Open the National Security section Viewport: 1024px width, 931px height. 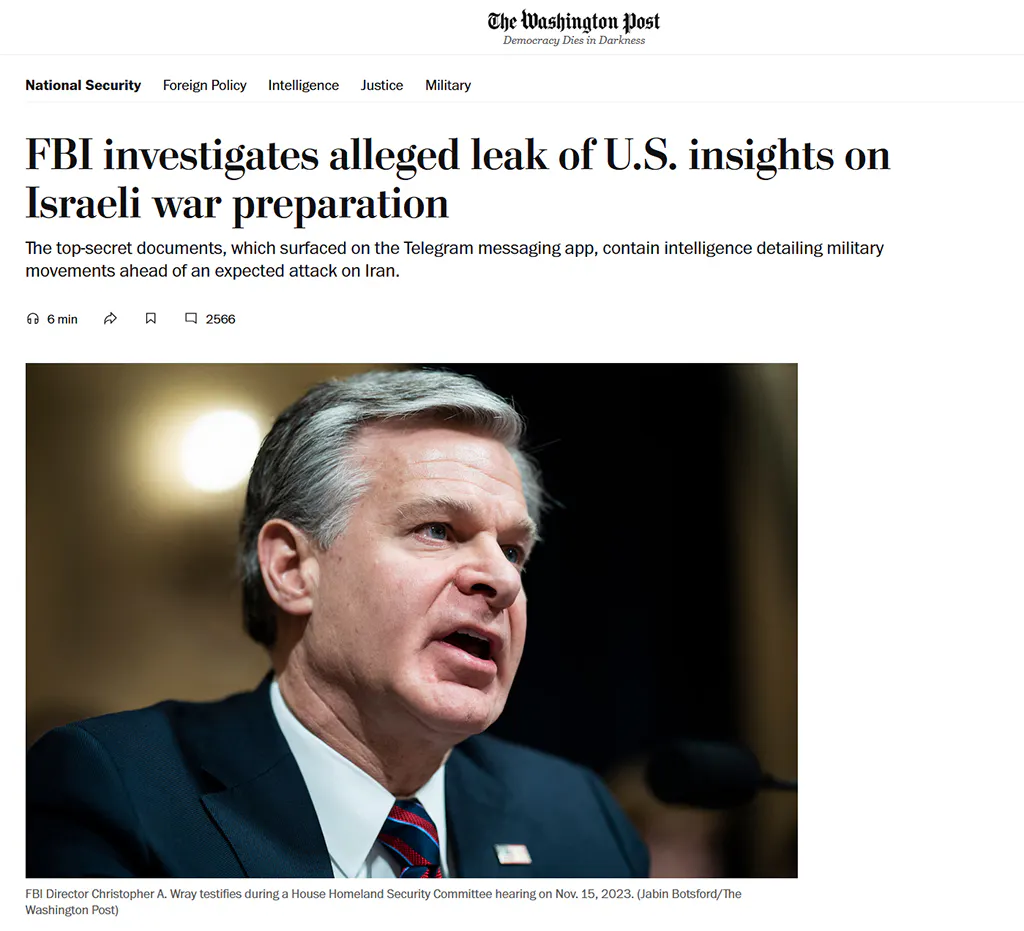coord(83,86)
